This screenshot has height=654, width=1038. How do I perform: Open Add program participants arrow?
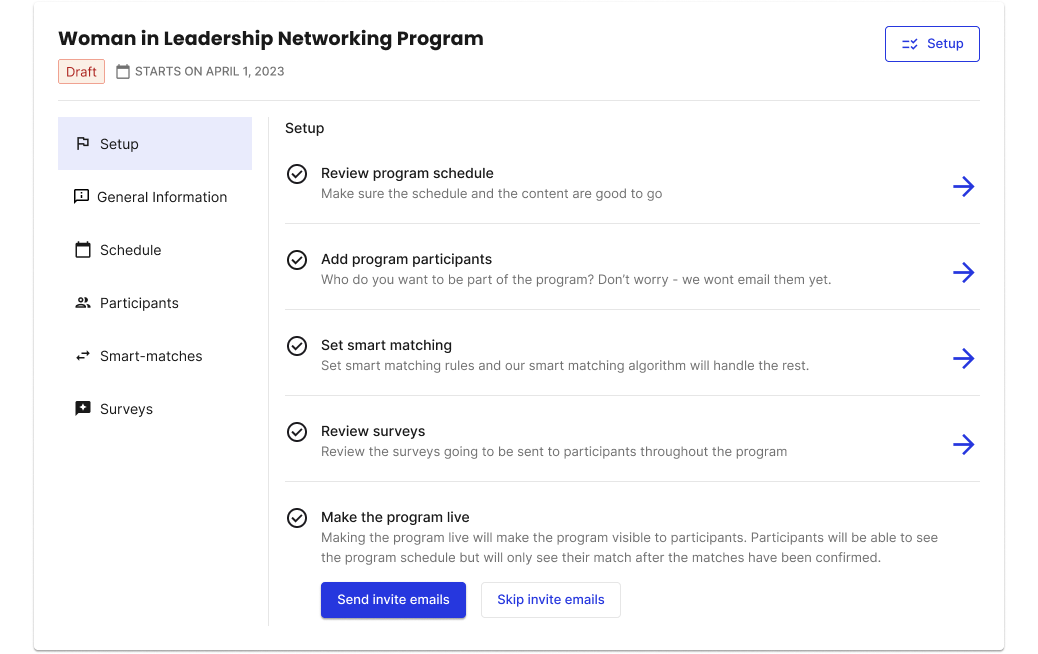963,272
